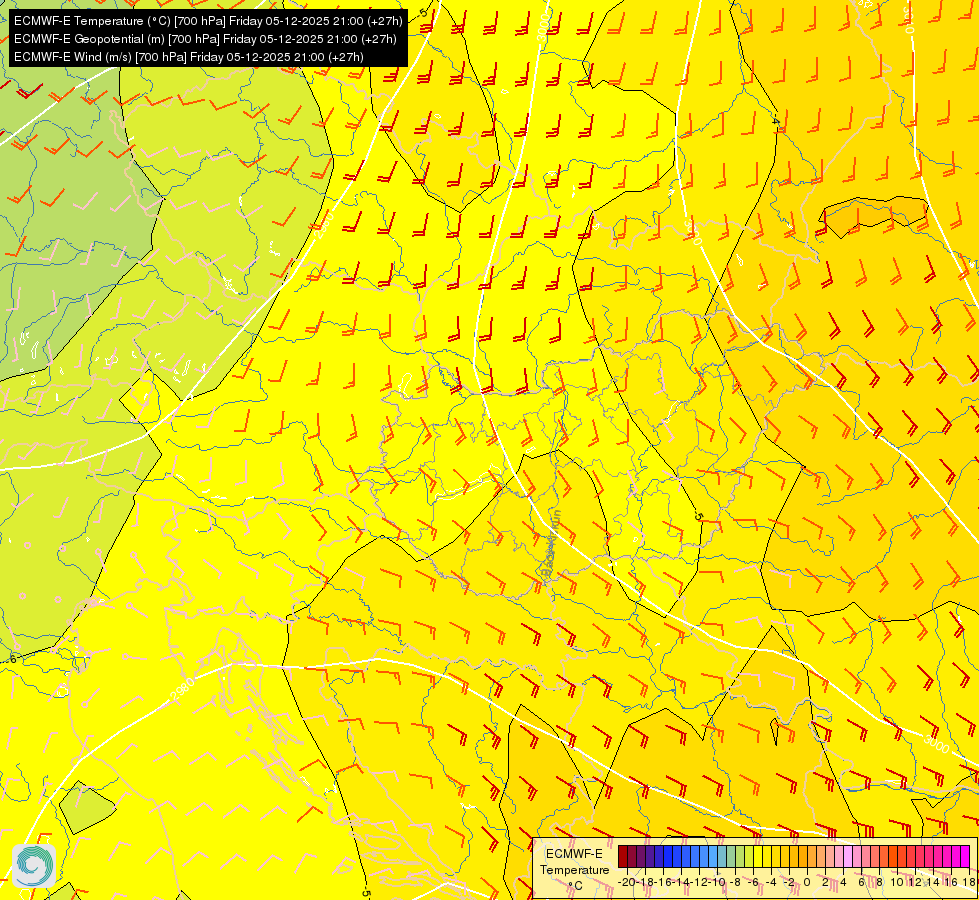Click the legend title ECMWF-E Temperature °C

(x=574, y=869)
